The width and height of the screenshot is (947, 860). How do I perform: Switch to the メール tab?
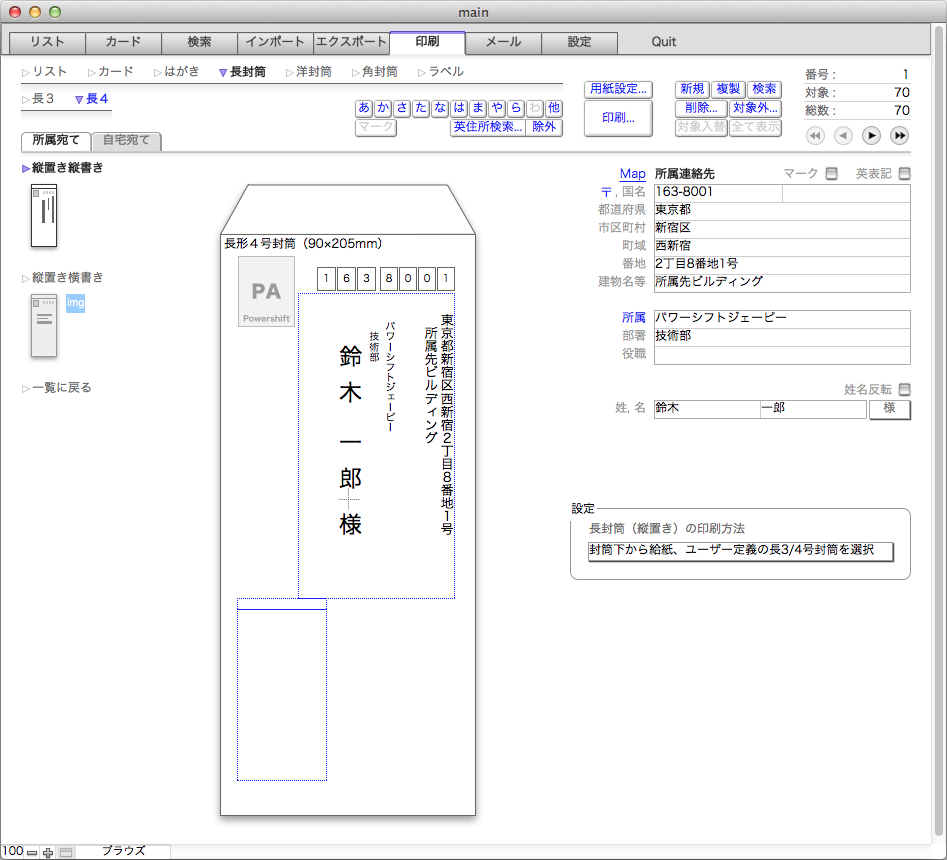[503, 42]
